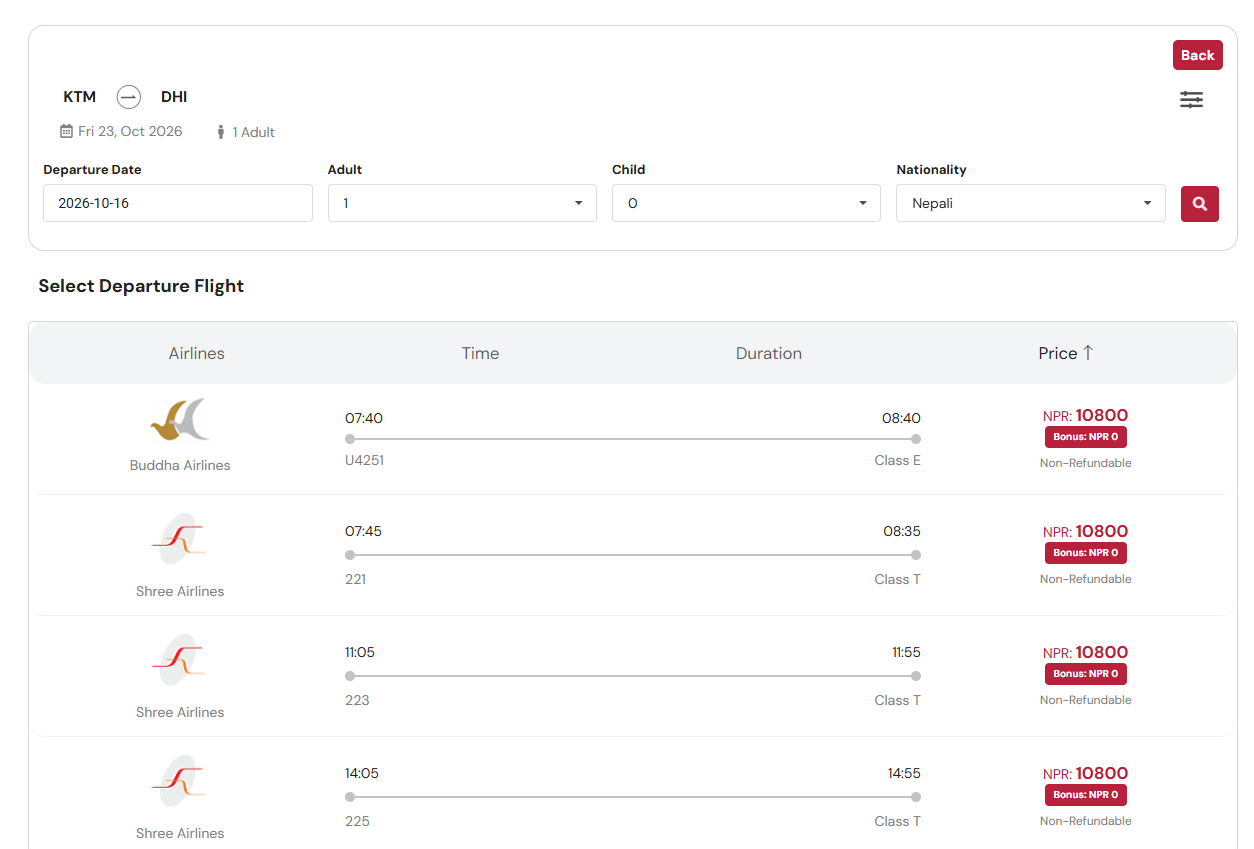Click the calendar icon beside Fri 23, Oct 2026

point(66,131)
